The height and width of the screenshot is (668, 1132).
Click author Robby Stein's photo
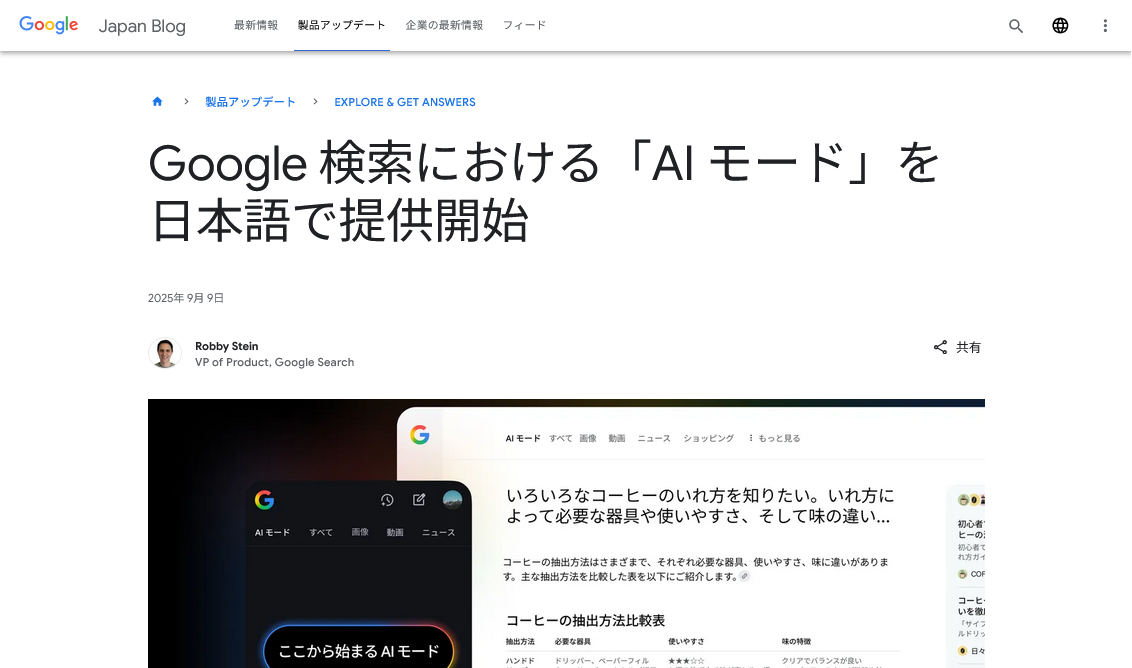165,353
